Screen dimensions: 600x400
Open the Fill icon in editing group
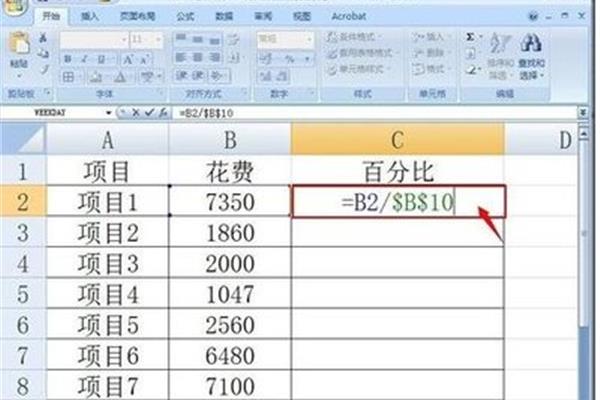click(470, 54)
